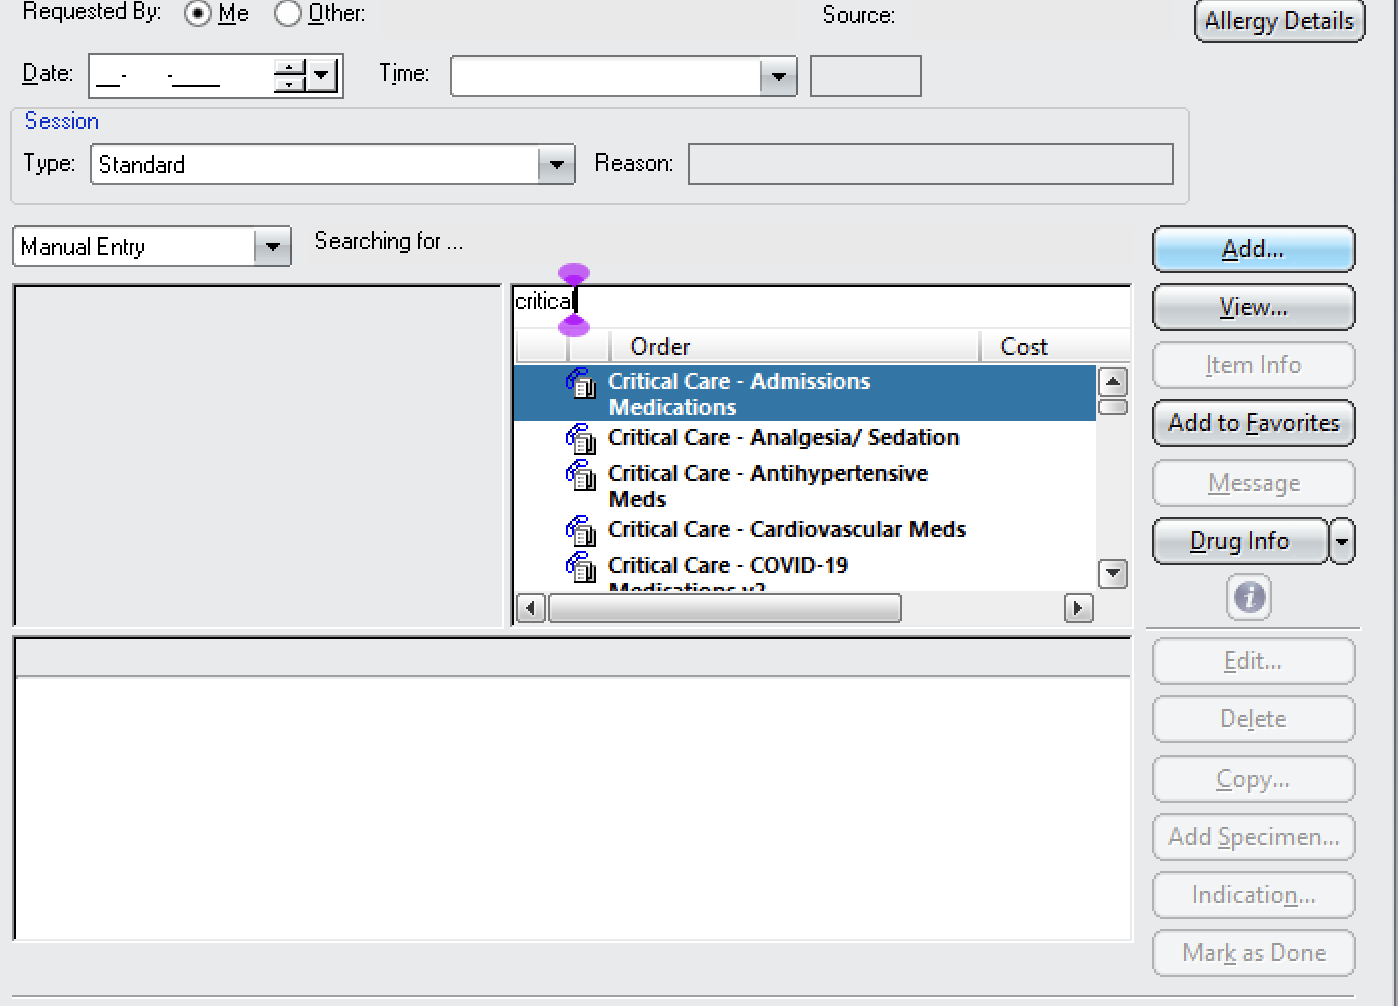Select the Me radio button

[198, 14]
